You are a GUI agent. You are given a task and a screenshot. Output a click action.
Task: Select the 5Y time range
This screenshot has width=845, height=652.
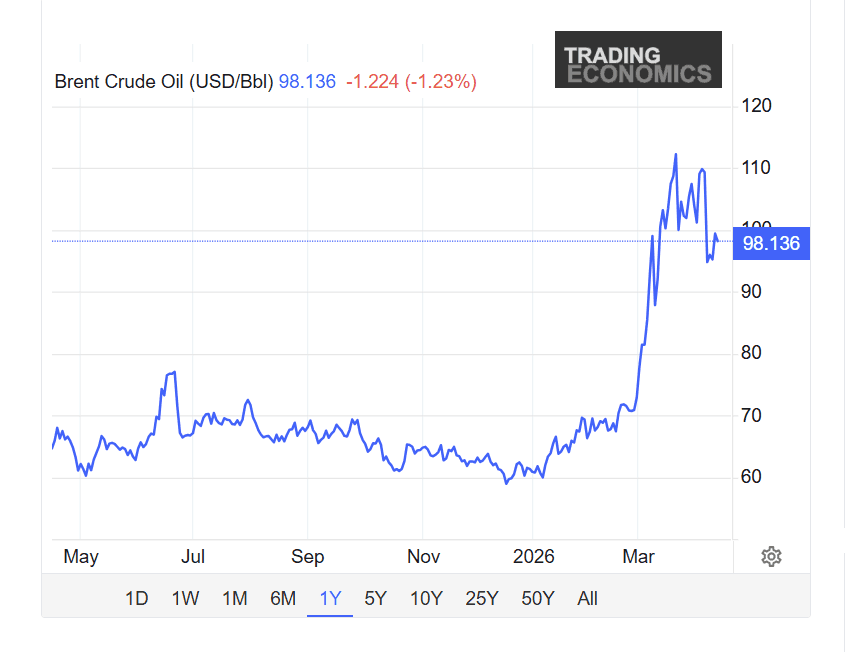click(375, 597)
